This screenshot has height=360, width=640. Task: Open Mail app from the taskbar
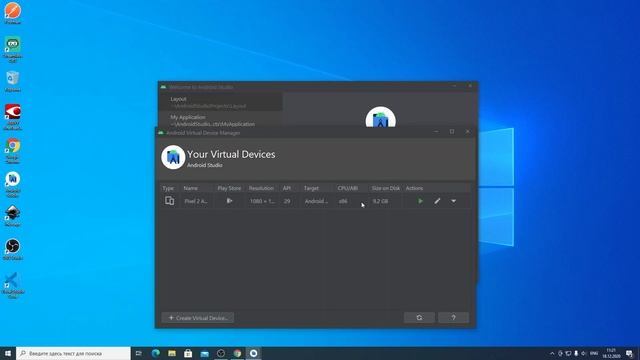tap(204, 353)
